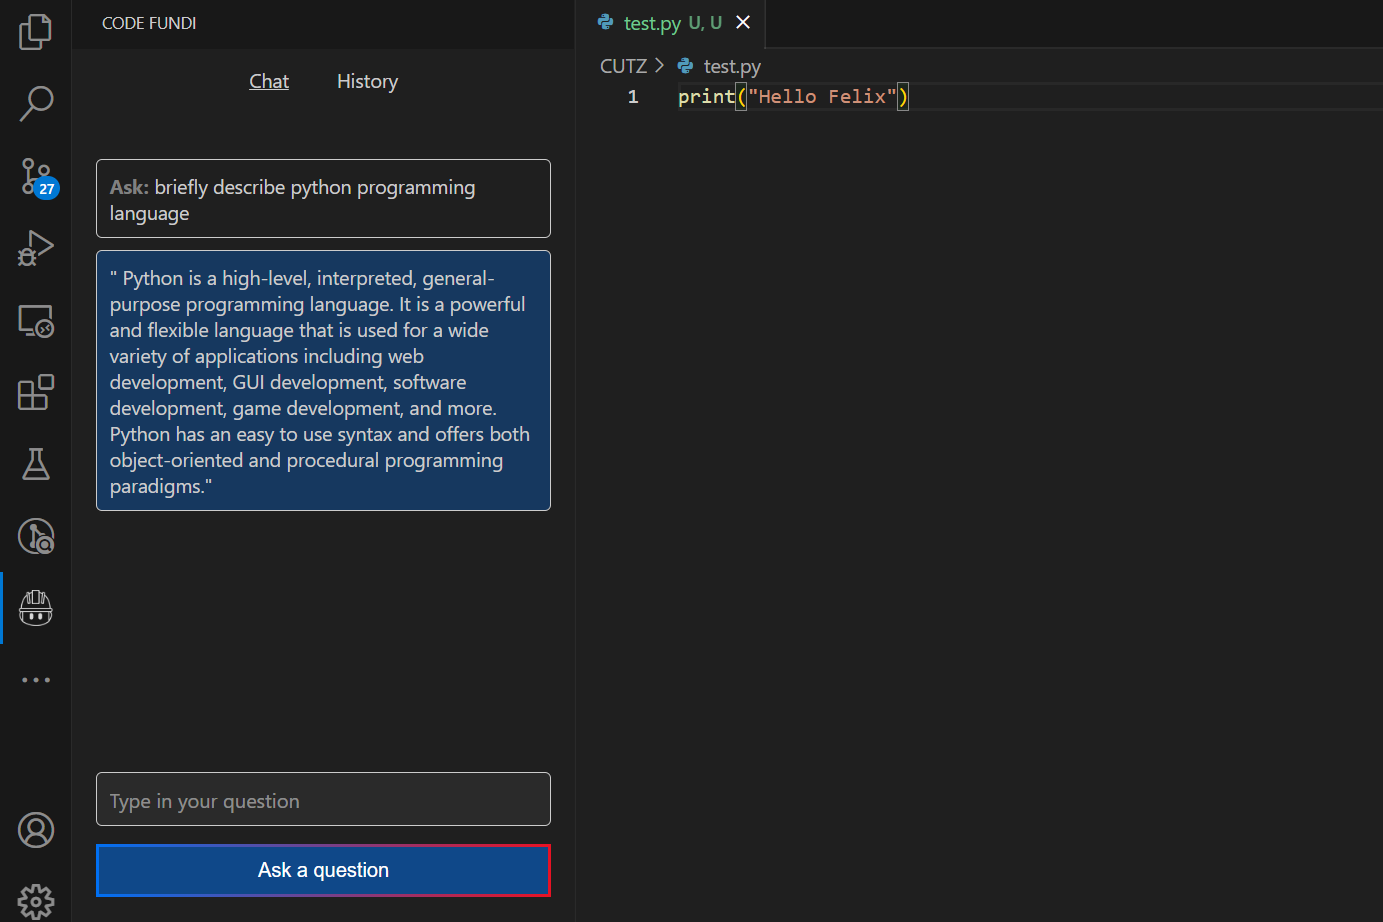
Task: Show additional views via ellipsis icon
Action: (x=36, y=680)
